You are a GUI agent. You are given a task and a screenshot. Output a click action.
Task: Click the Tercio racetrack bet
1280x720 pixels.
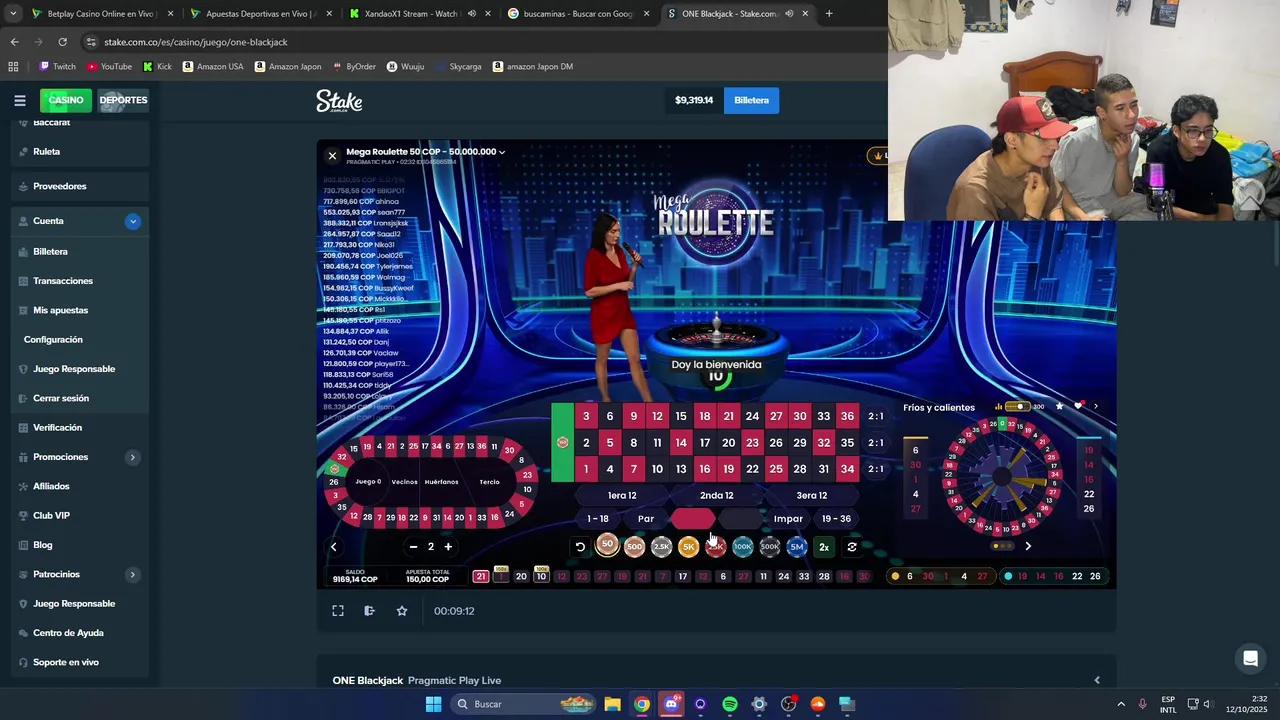tap(489, 482)
